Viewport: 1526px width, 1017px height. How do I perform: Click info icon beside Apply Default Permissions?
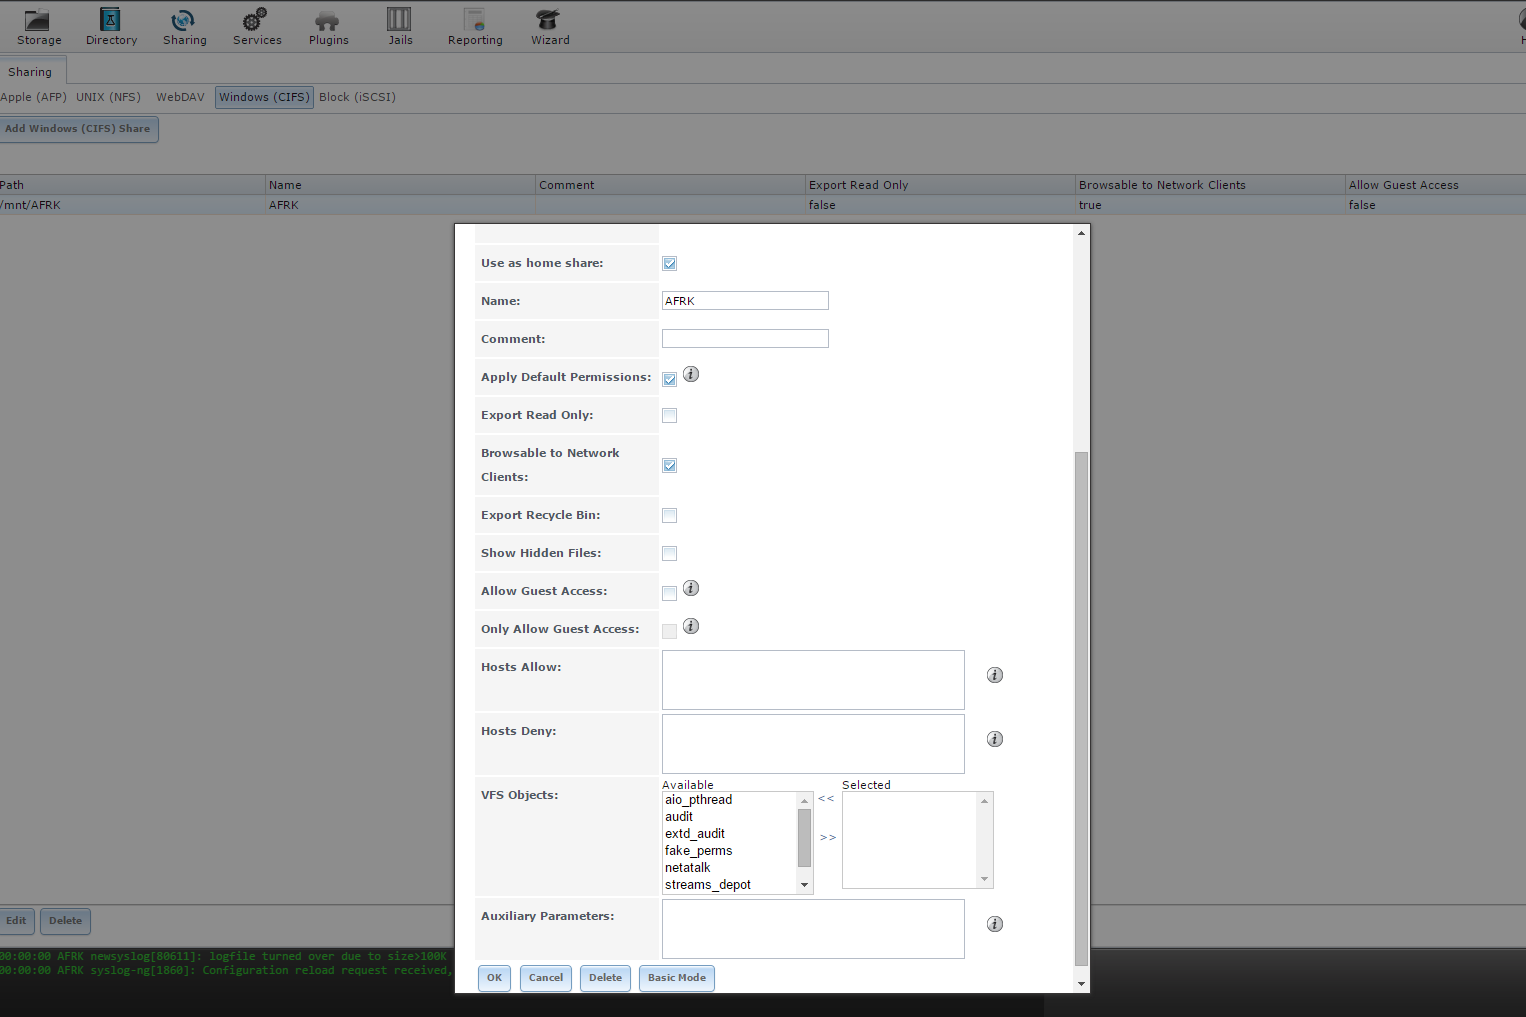tap(691, 374)
